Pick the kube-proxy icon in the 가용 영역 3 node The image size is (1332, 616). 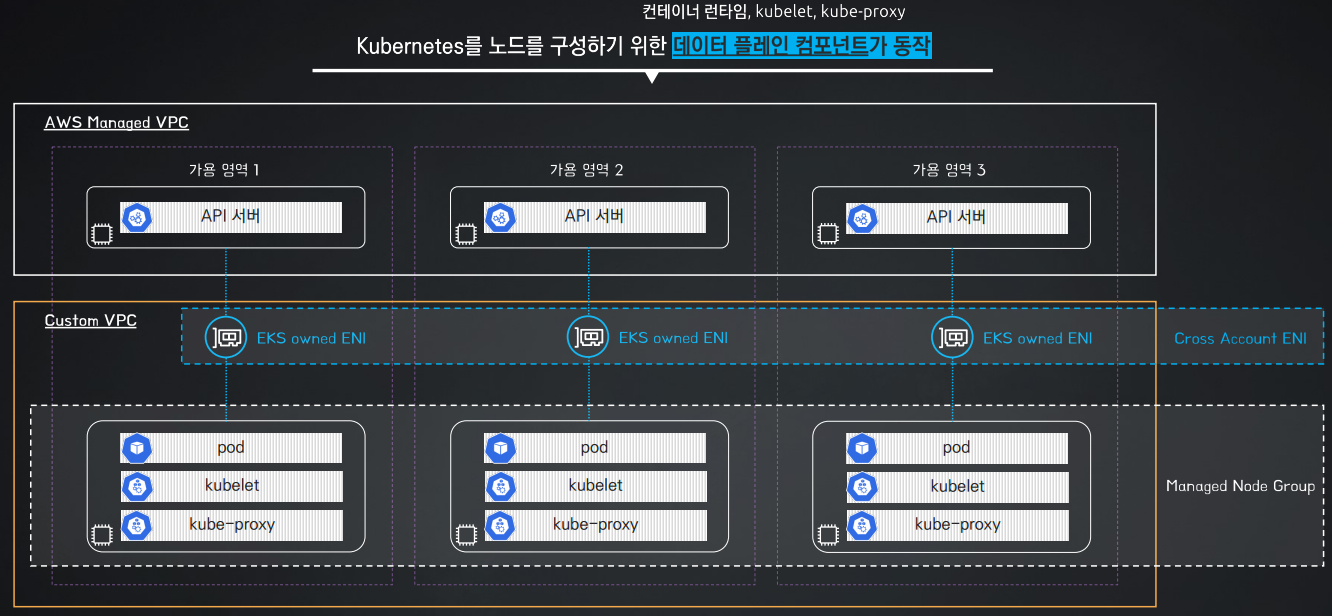point(862,525)
